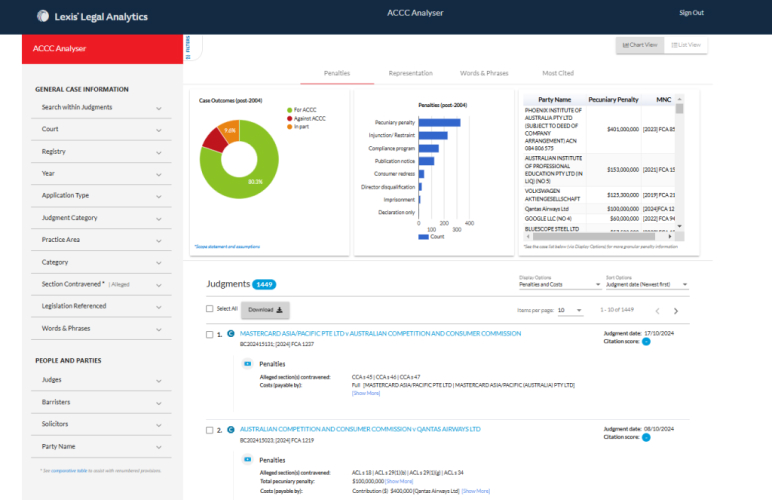Expand the Court filter
Viewport: 772px width, 500px height.
[101, 129]
